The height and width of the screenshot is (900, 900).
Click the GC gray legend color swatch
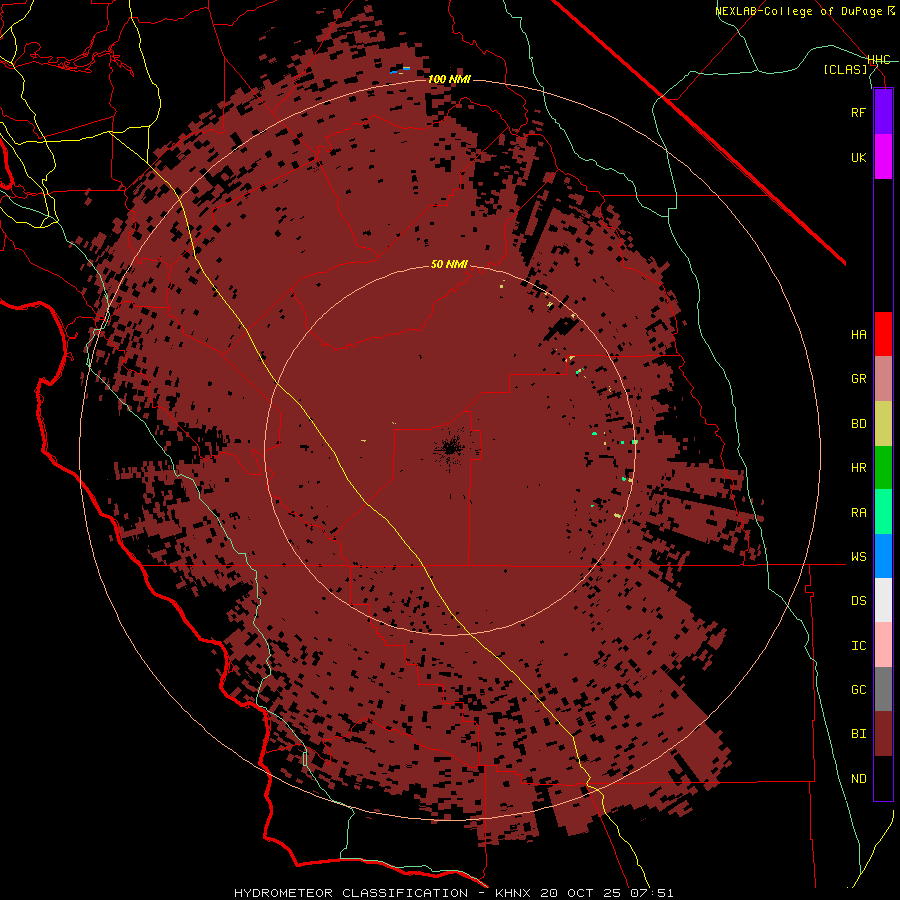coord(883,689)
